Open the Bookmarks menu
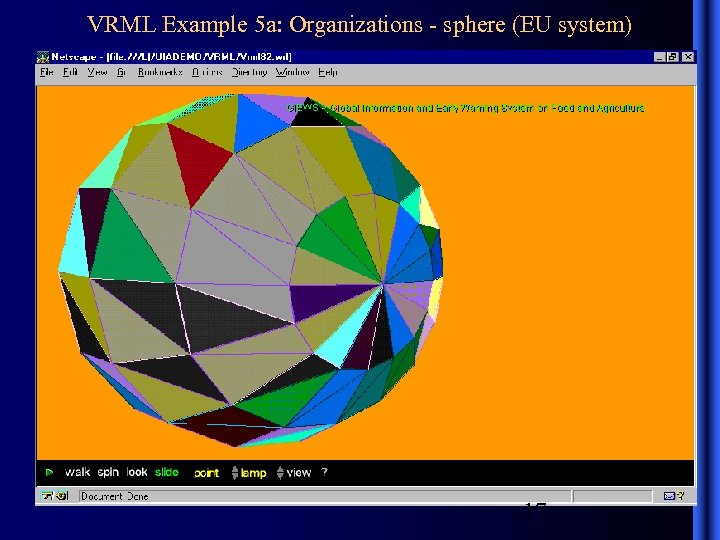 point(160,72)
